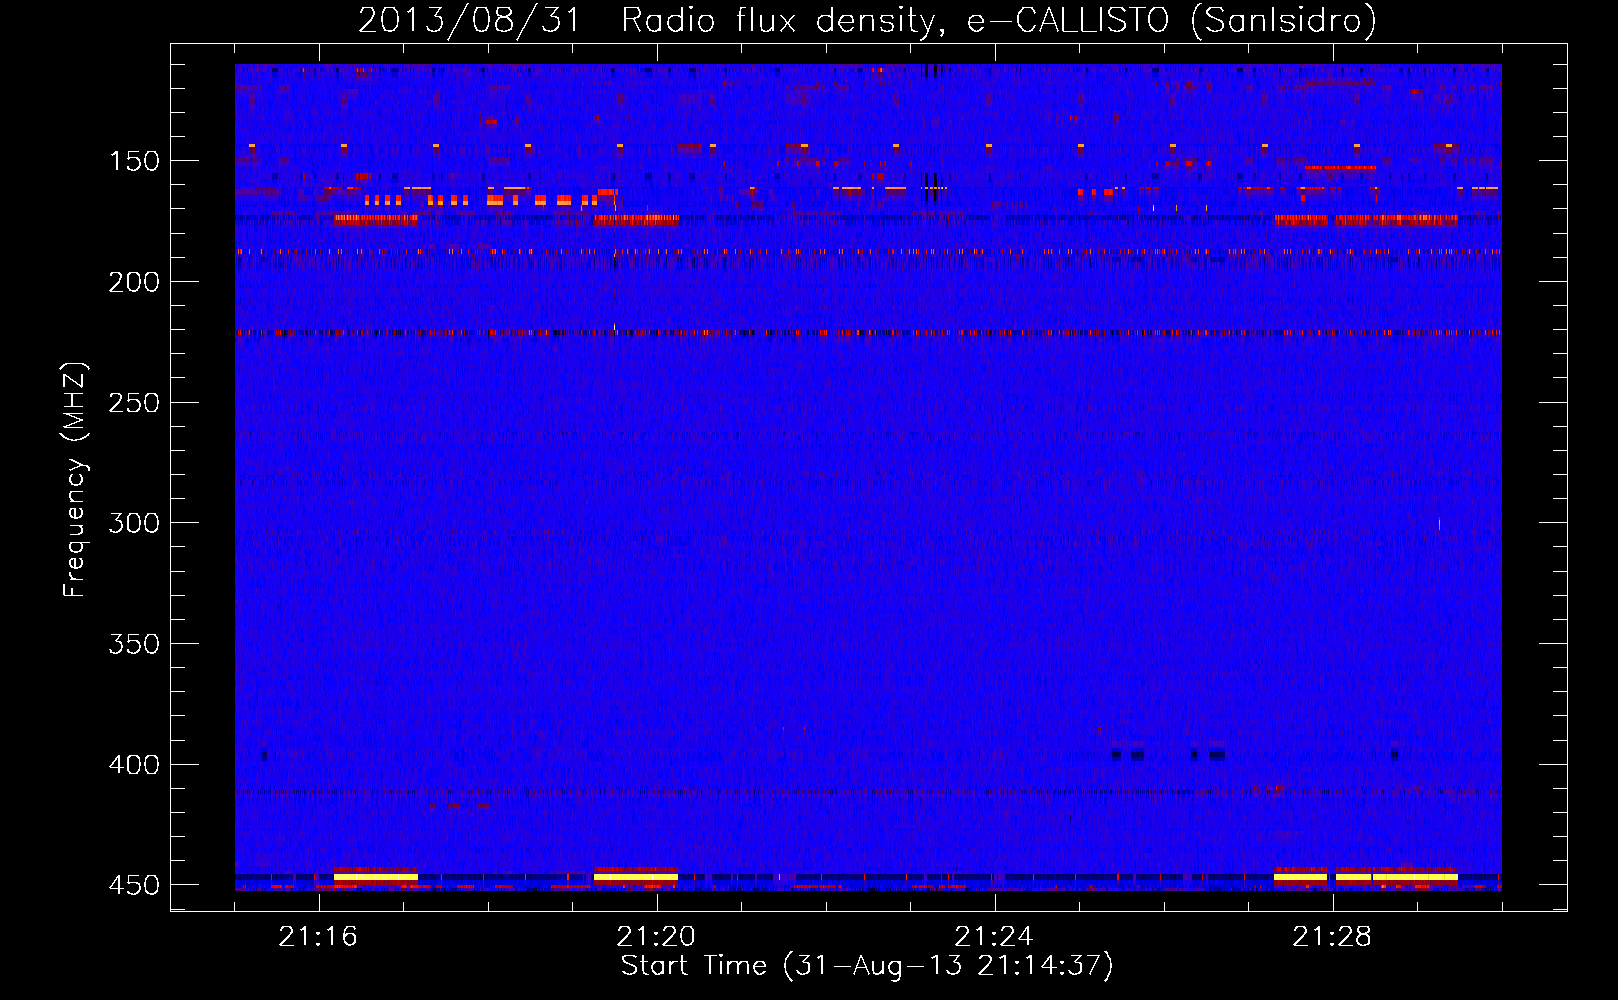
Task: Click the 450 frequency tick label
Action: pyautogui.click(x=134, y=886)
